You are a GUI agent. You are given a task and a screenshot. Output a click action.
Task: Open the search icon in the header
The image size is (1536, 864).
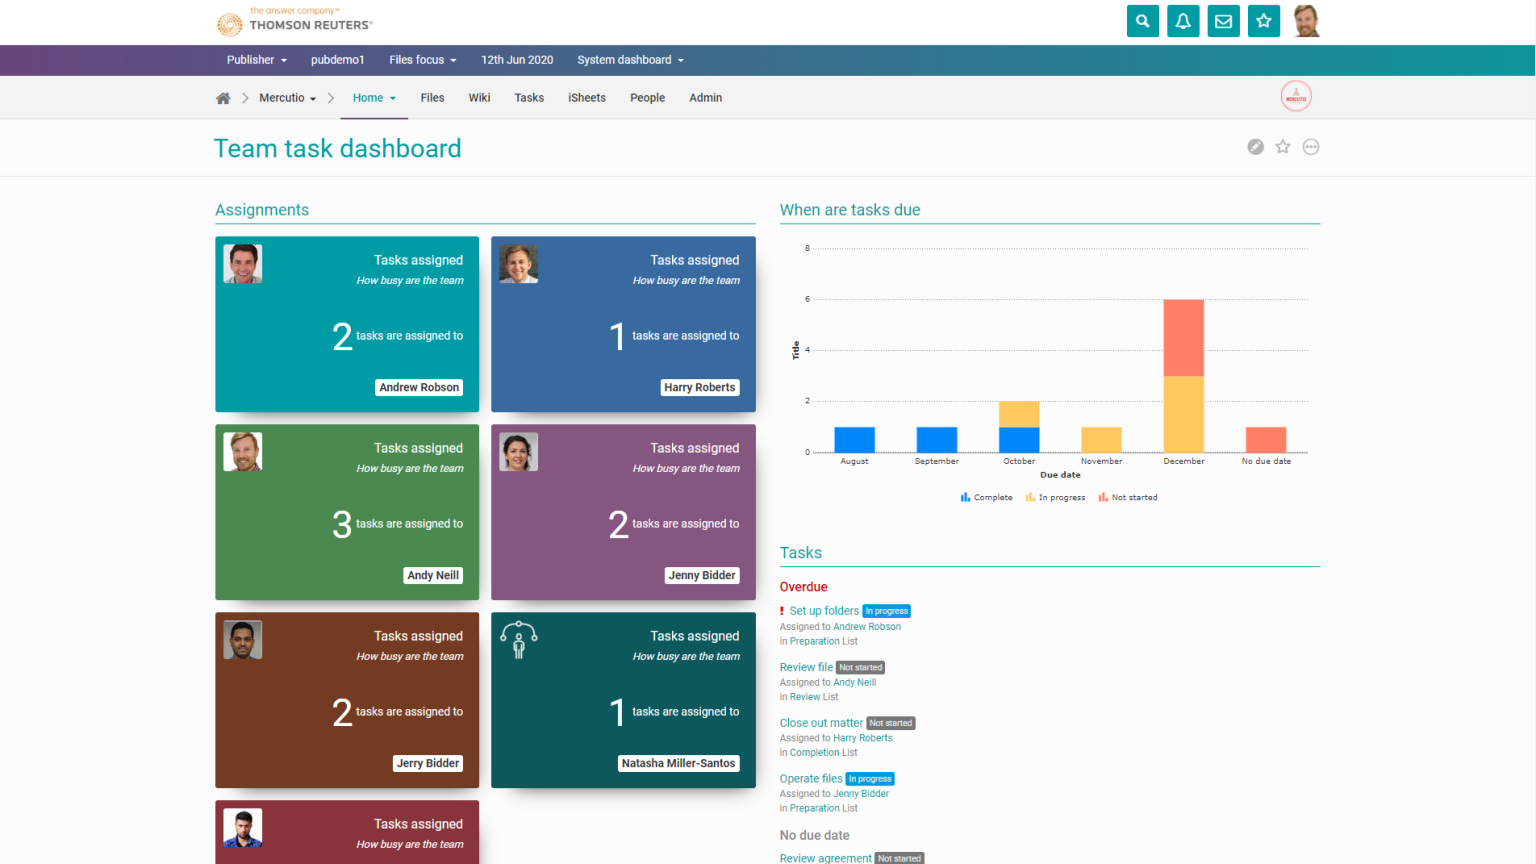click(1142, 20)
